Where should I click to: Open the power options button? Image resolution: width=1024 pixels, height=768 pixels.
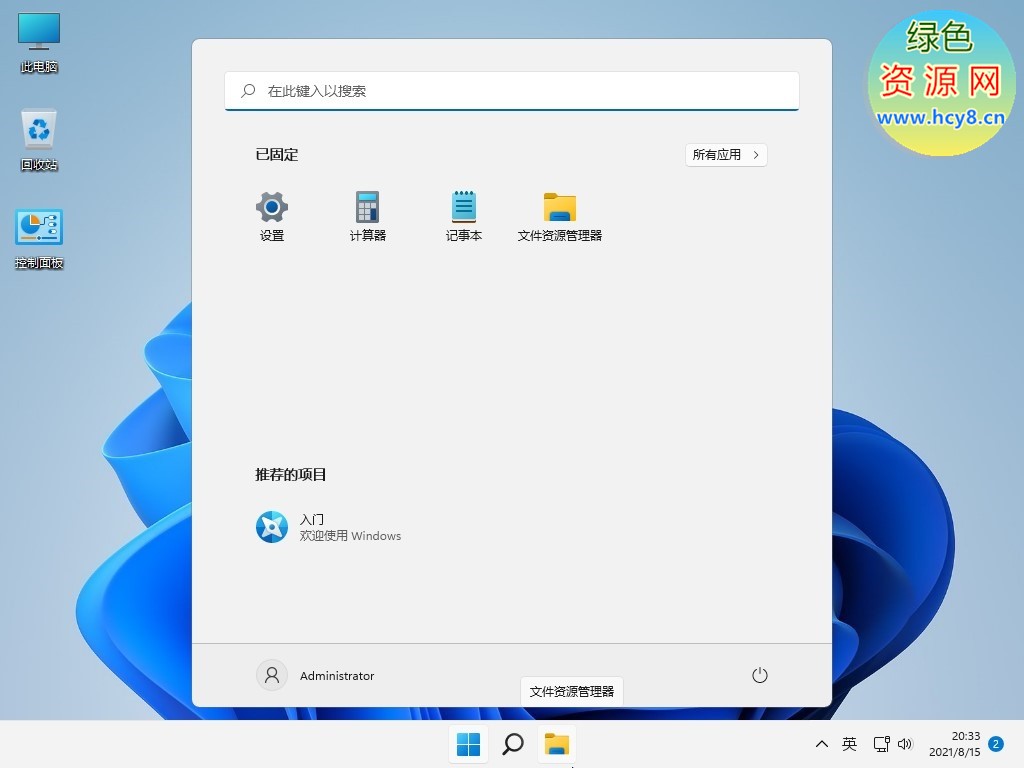(760, 675)
